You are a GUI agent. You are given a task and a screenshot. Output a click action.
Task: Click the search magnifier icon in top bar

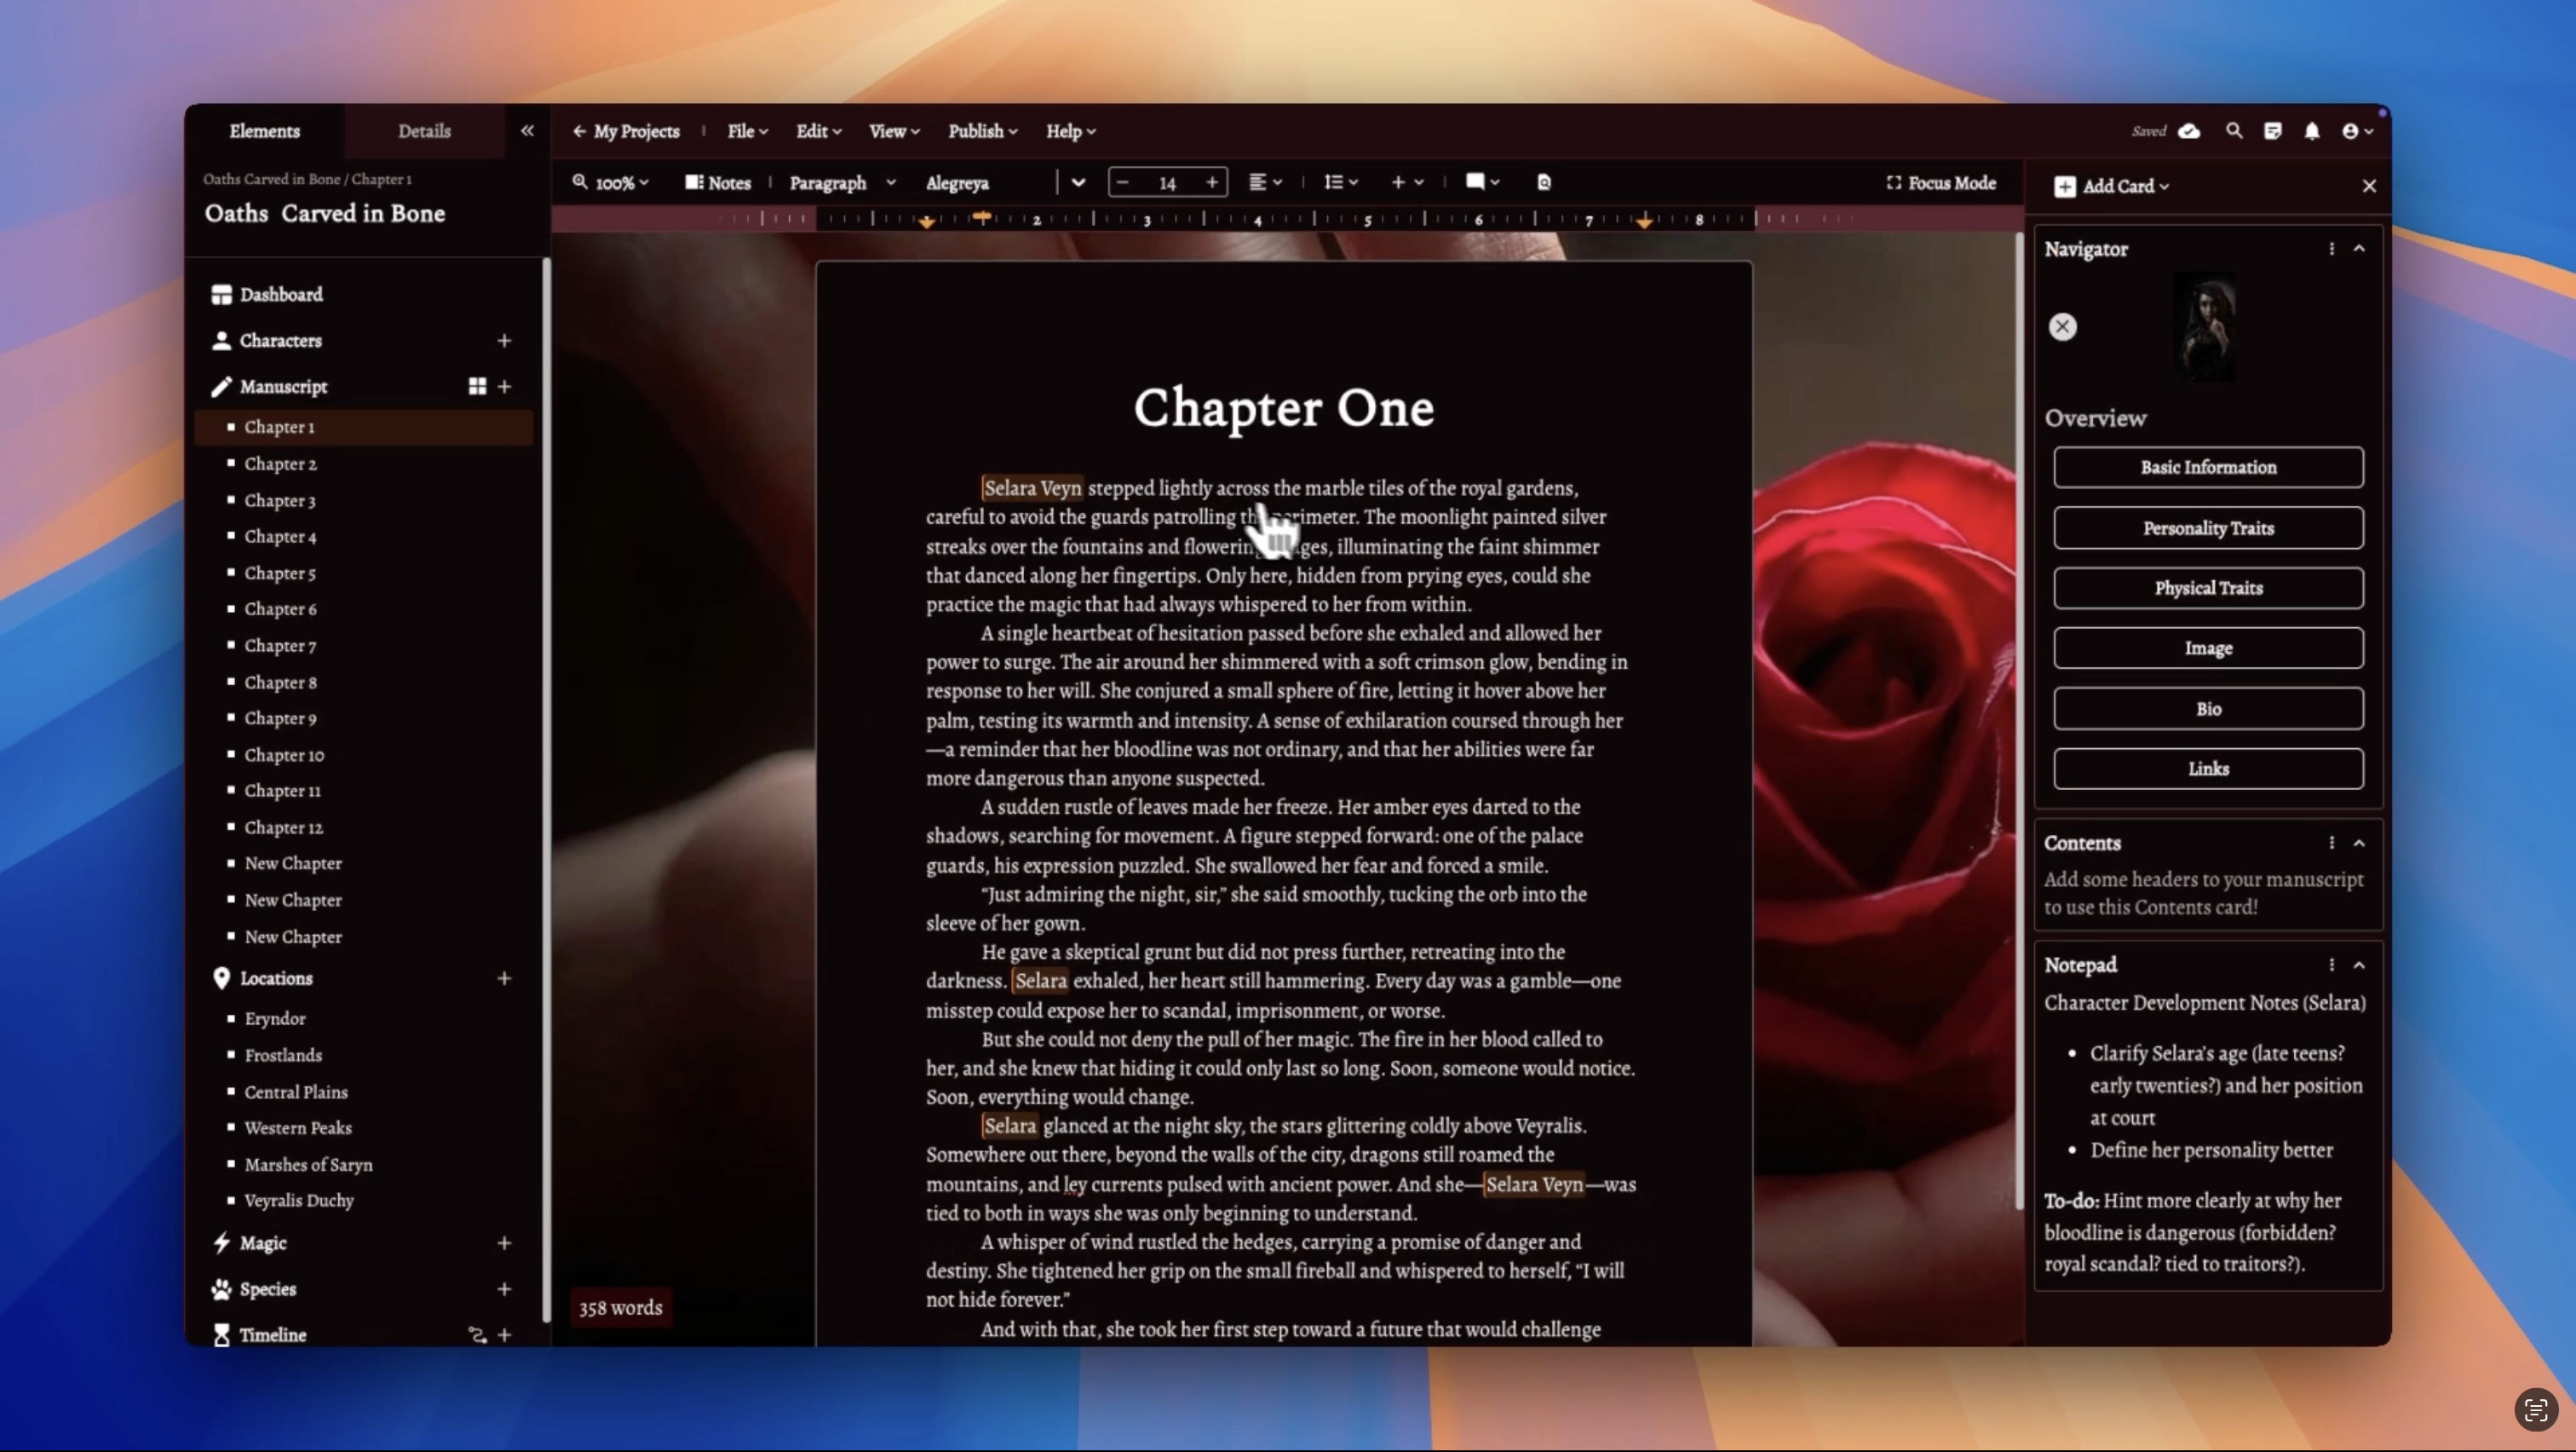point(2233,131)
